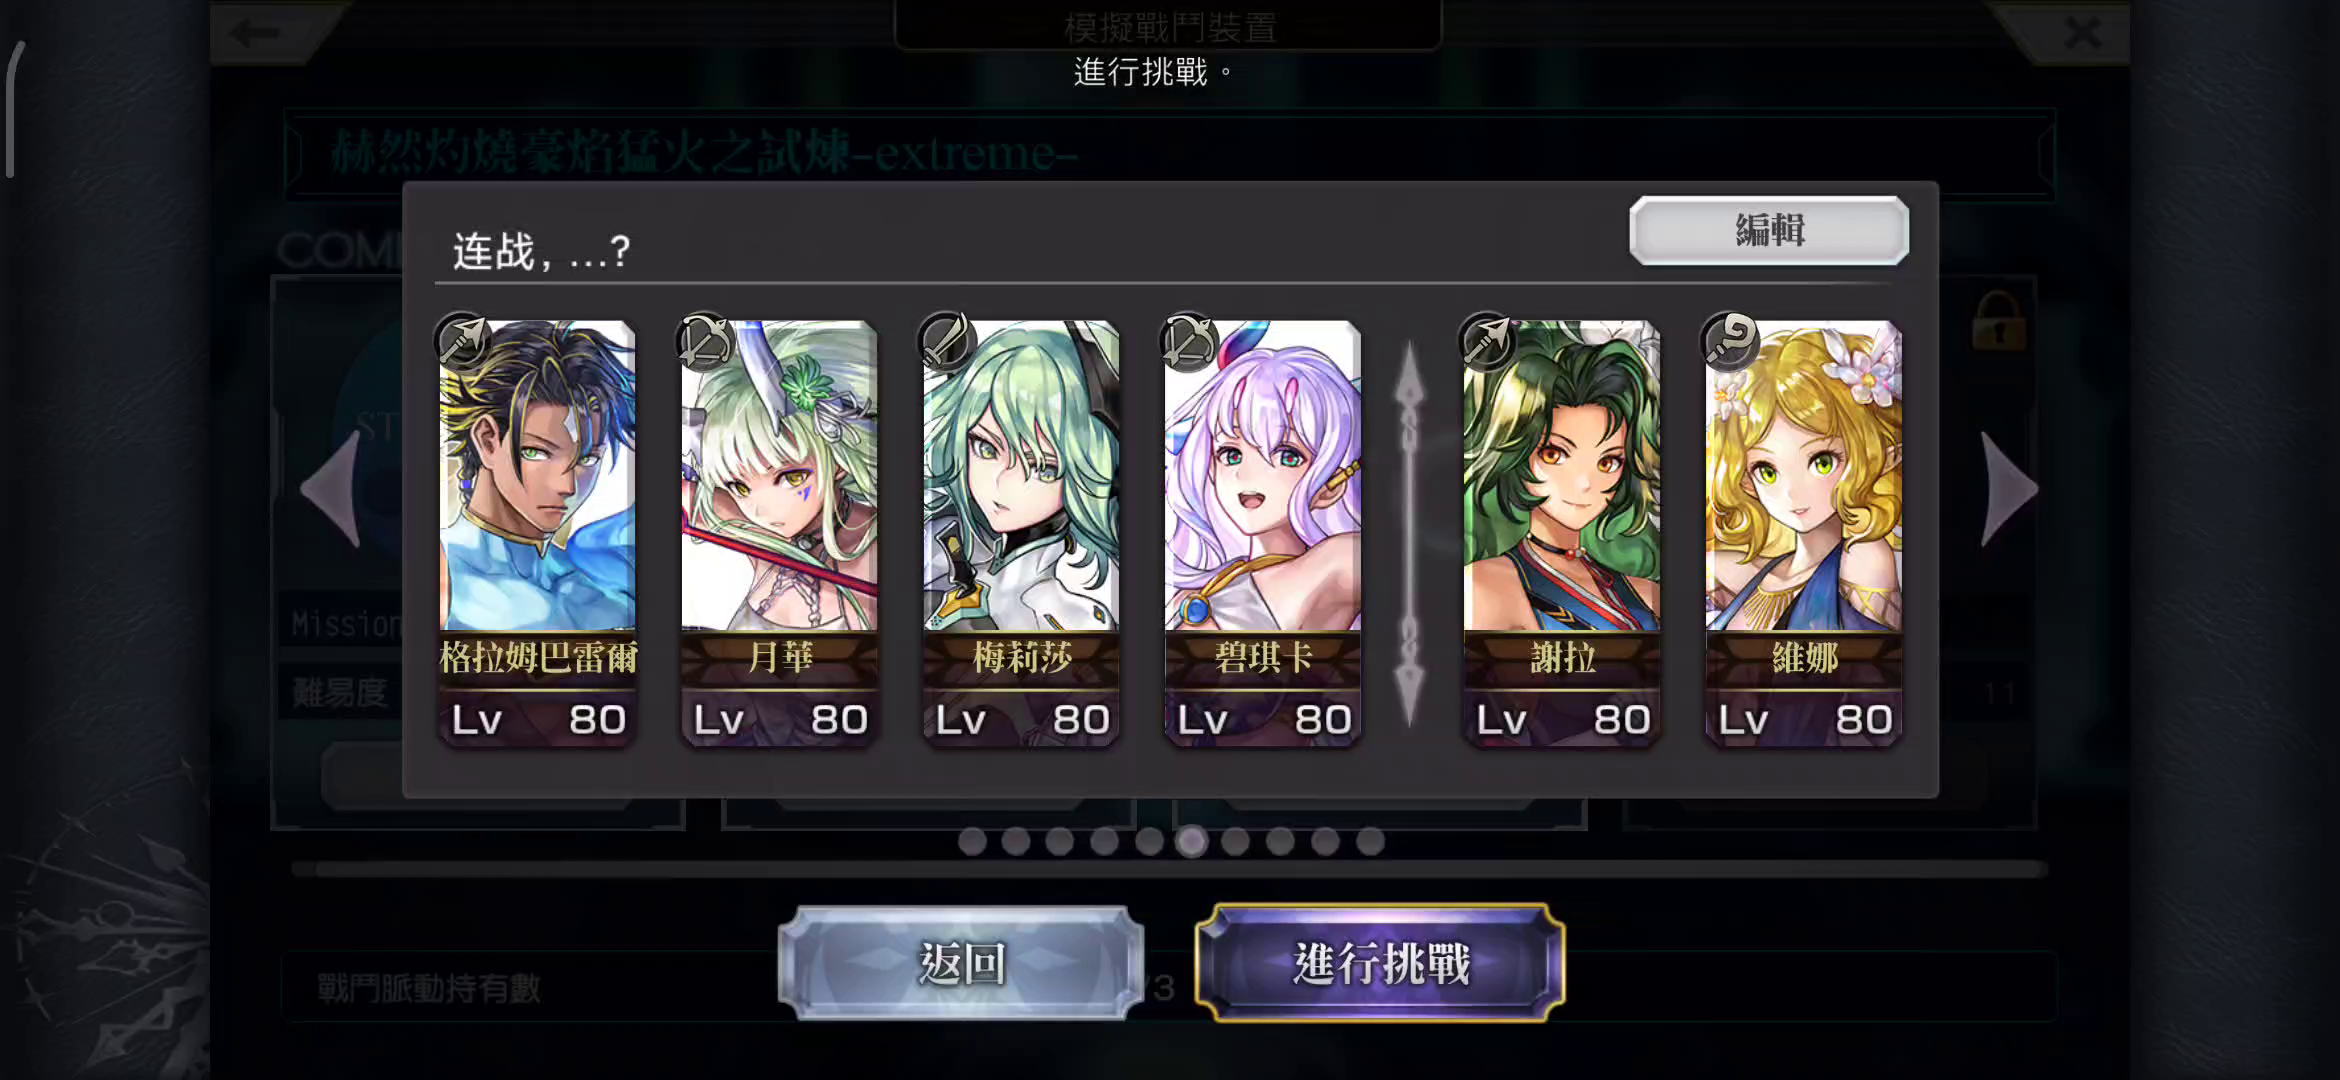Click the staff weapon icon on 維娜 card
This screenshot has width=2340, height=1080.
[1730, 340]
